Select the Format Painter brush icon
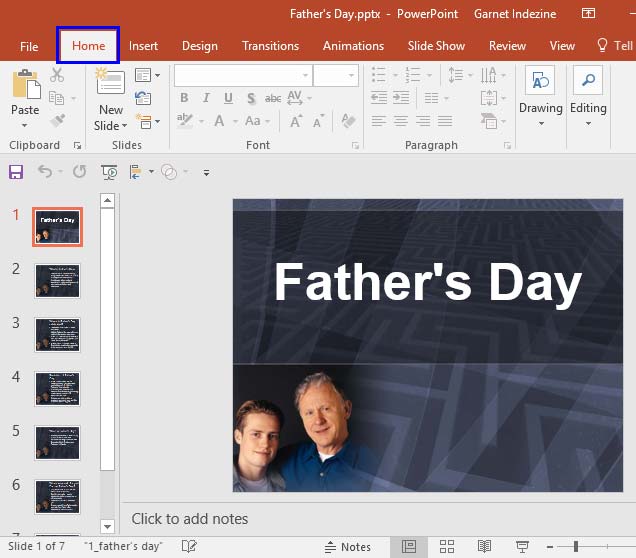The image size is (636, 558). 58,120
